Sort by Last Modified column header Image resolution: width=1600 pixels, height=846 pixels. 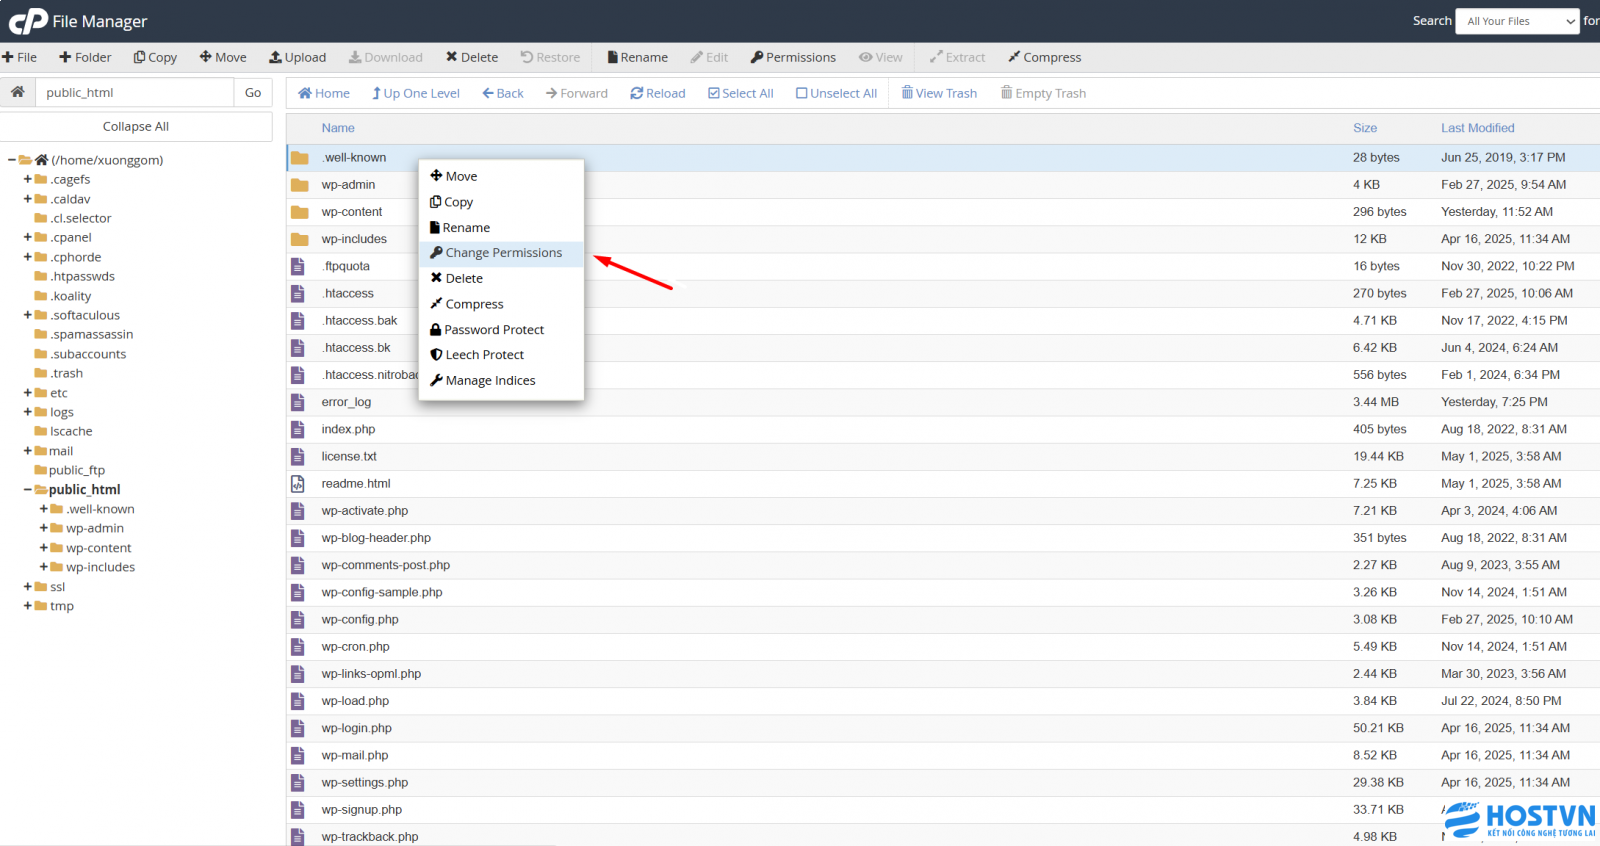pos(1477,128)
